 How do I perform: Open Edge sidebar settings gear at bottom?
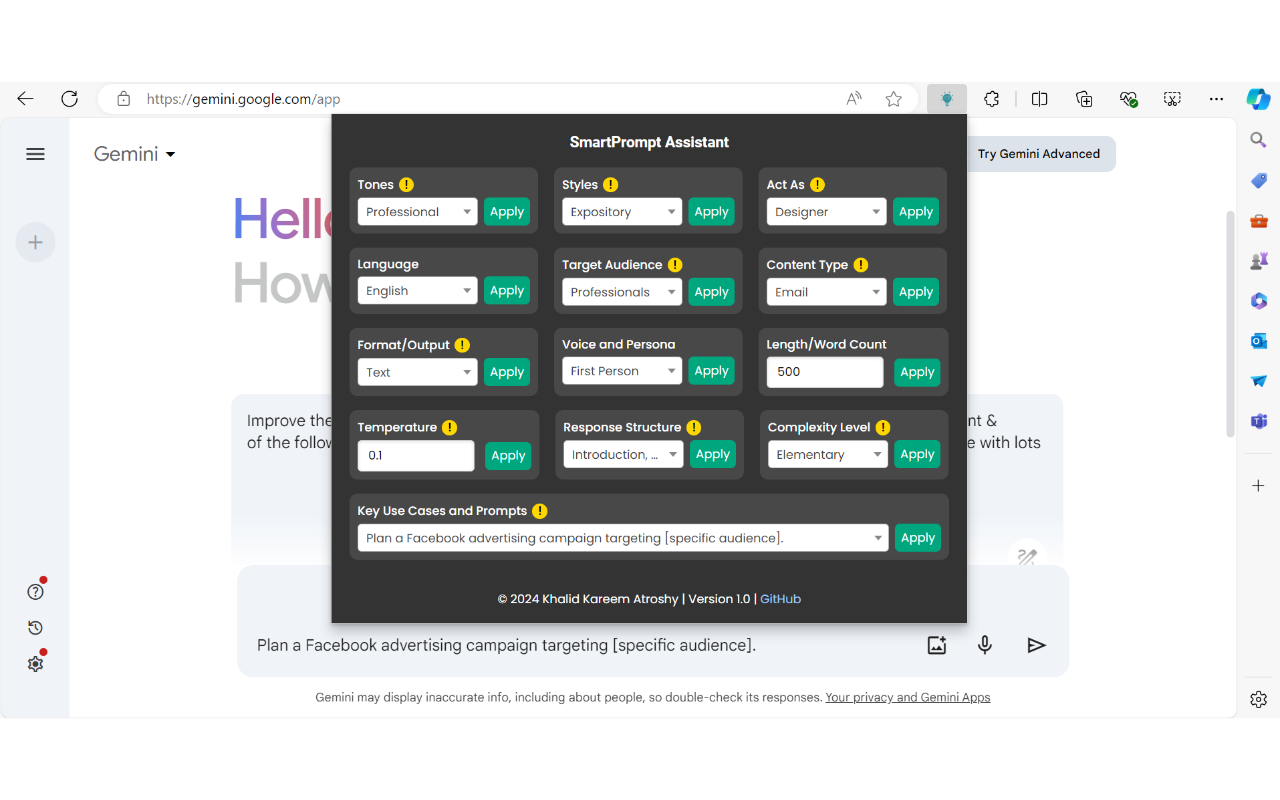(1259, 699)
